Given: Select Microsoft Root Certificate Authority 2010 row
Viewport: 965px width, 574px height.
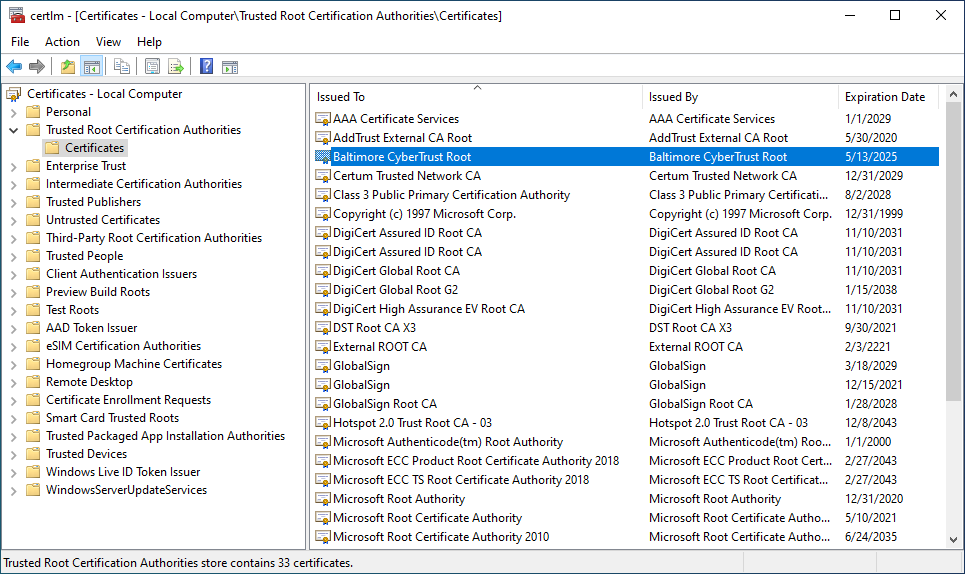Looking at the screenshot, I should coord(627,537).
